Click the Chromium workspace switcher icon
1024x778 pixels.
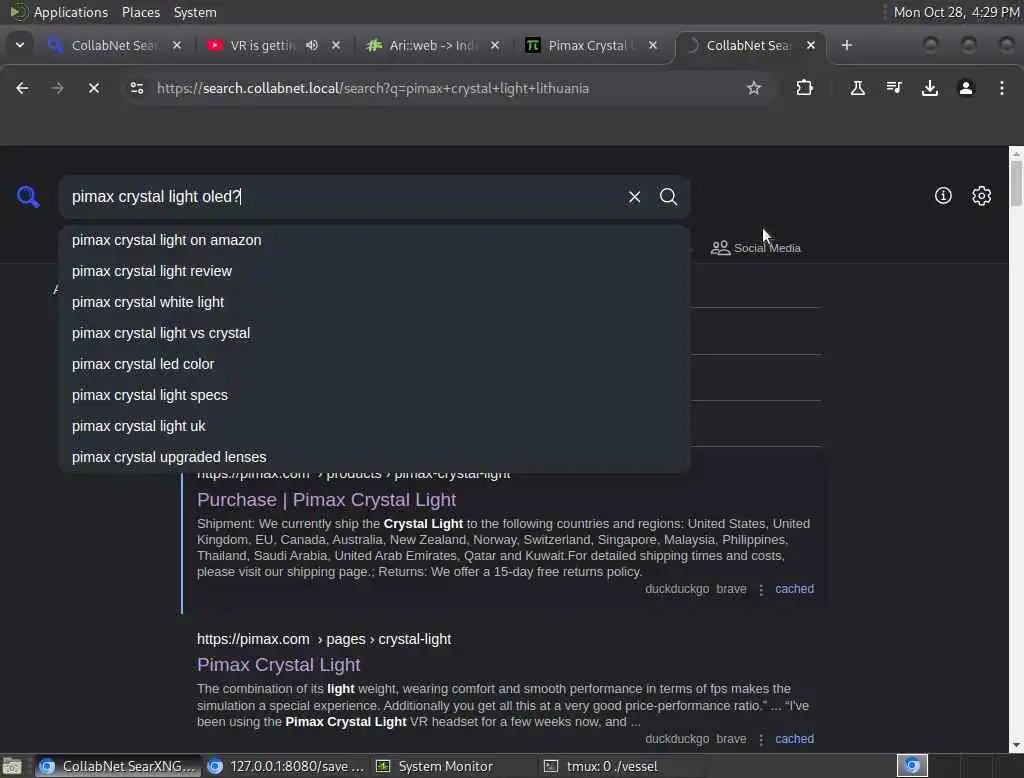tap(912, 766)
